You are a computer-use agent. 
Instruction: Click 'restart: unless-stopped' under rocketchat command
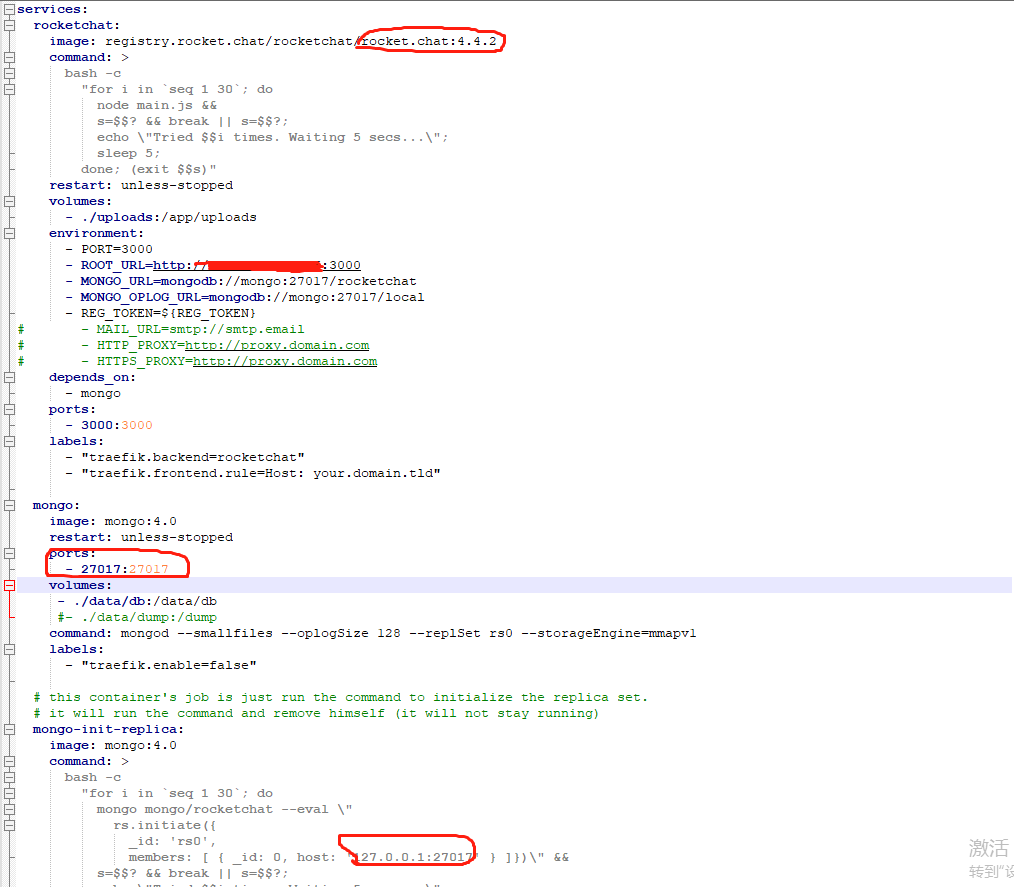click(x=141, y=186)
